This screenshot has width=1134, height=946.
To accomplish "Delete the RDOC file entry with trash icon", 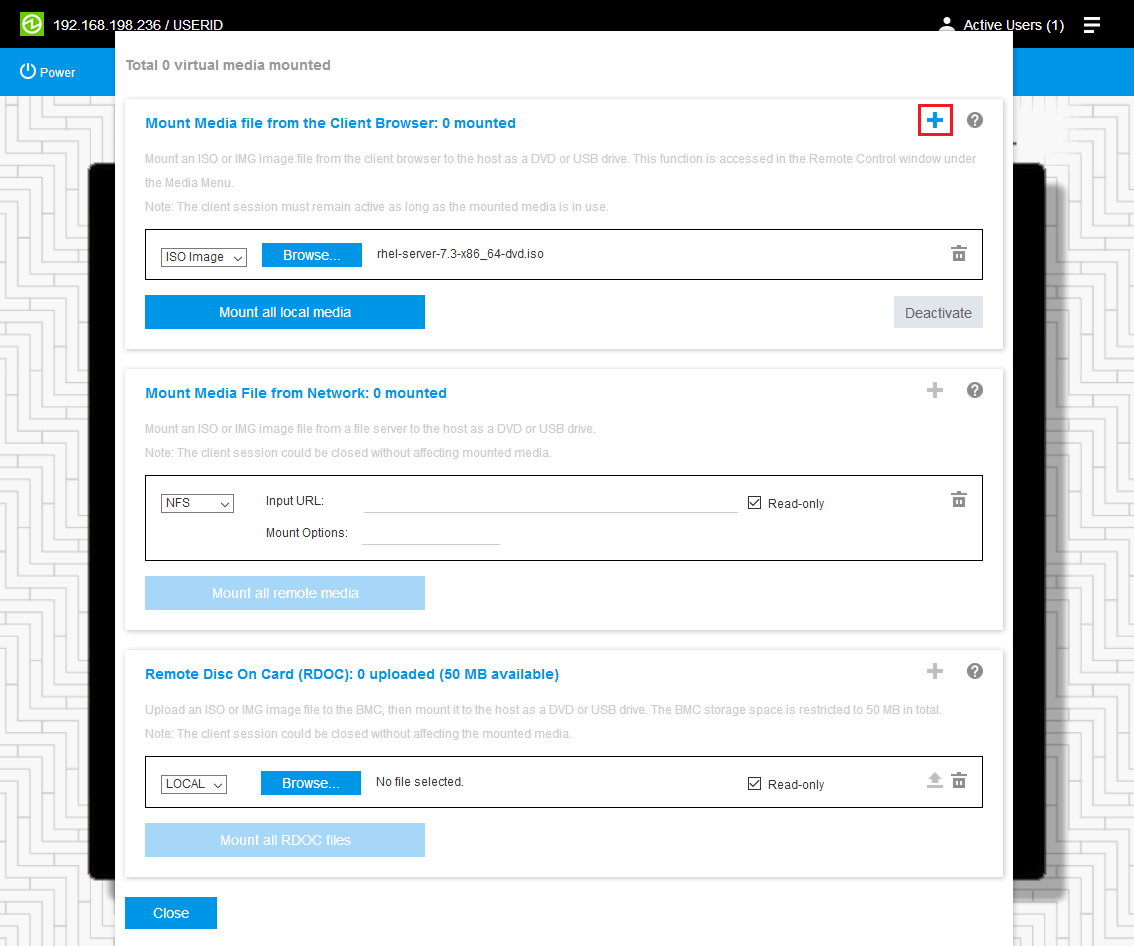I will pyautogui.click(x=958, y=781).
